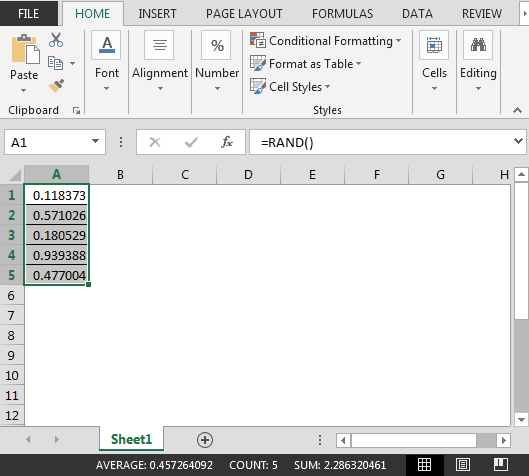Screen dimensions: 529x476
Task: Click previous sheet navigation arrow
Action: click(x=28, y=440)
